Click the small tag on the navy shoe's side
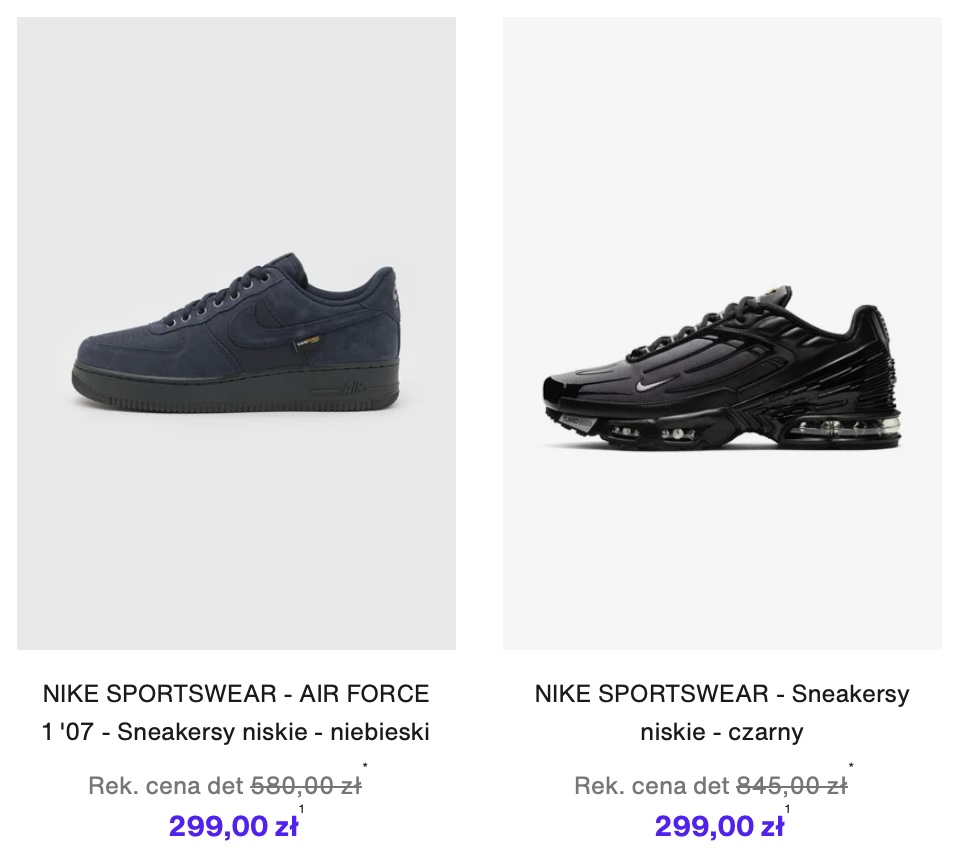The image size is (960, 864). click(299, 345)
